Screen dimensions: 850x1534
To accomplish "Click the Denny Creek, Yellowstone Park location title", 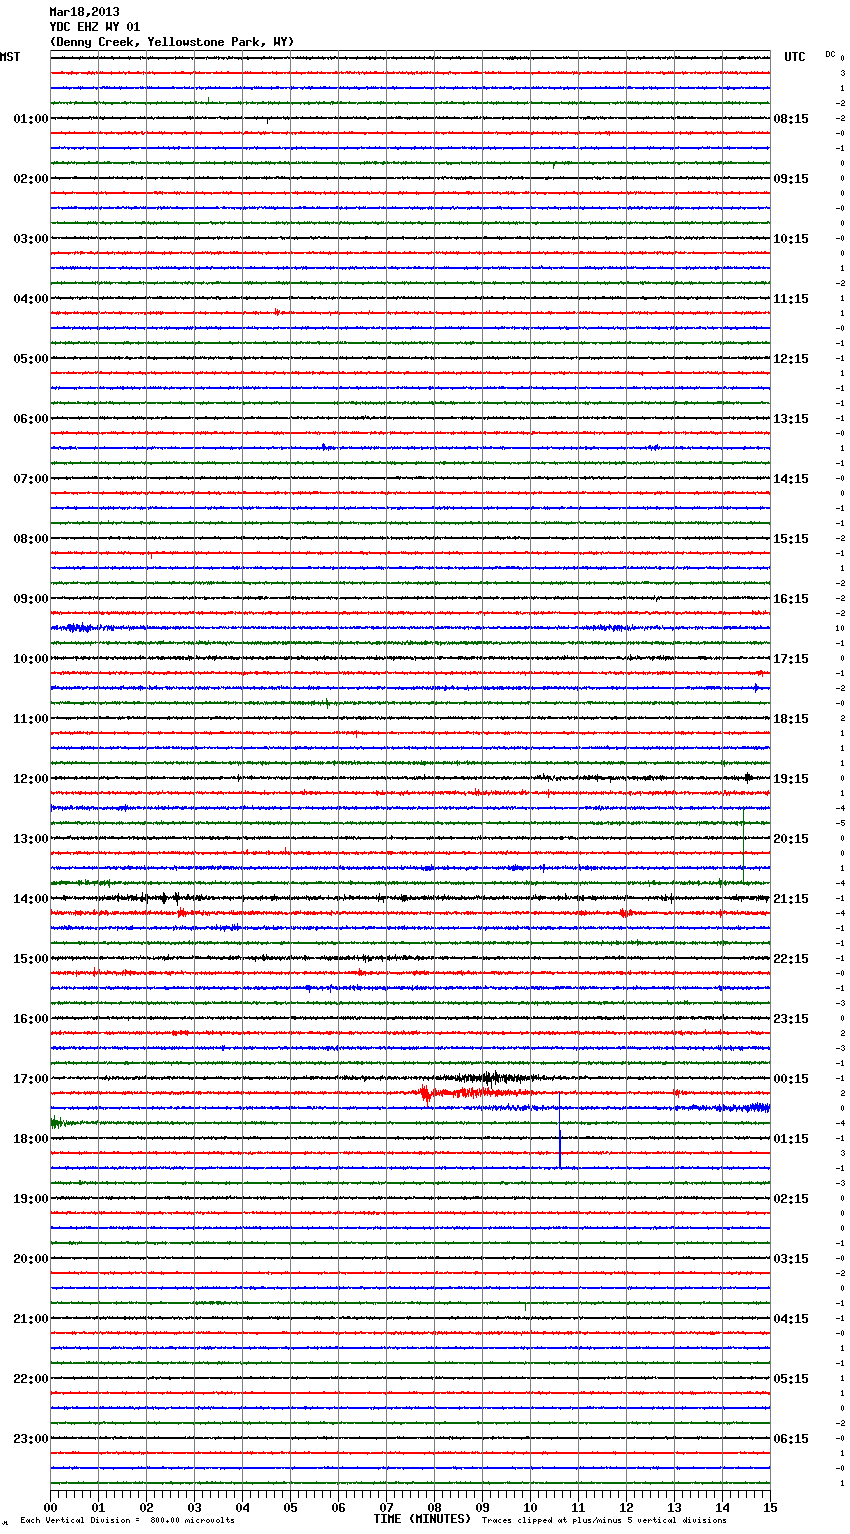I will point(172,42).
